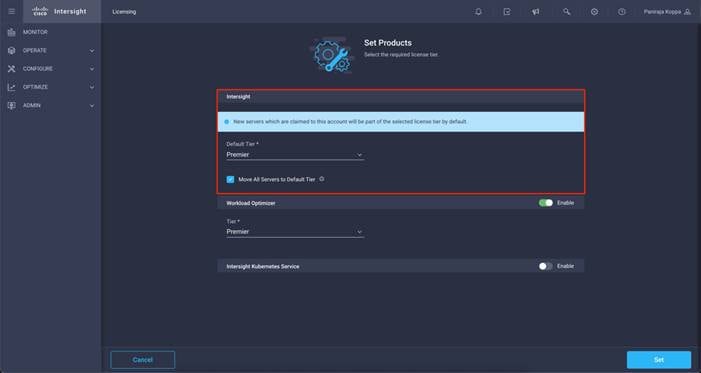Viewport: 701px width, 373px height.
Task: Click the Monitor chart icon in sidebar
Action: coord(12,32)
